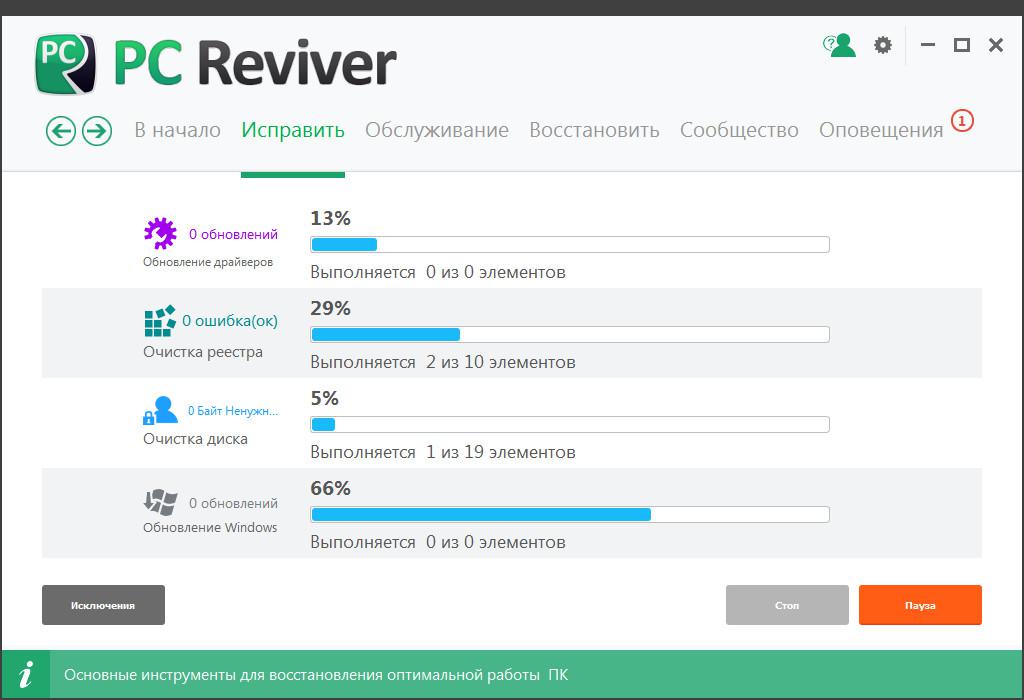Click the 66% percentage value
Viewport: 1024px width, 700px height.
click(330, 488)
